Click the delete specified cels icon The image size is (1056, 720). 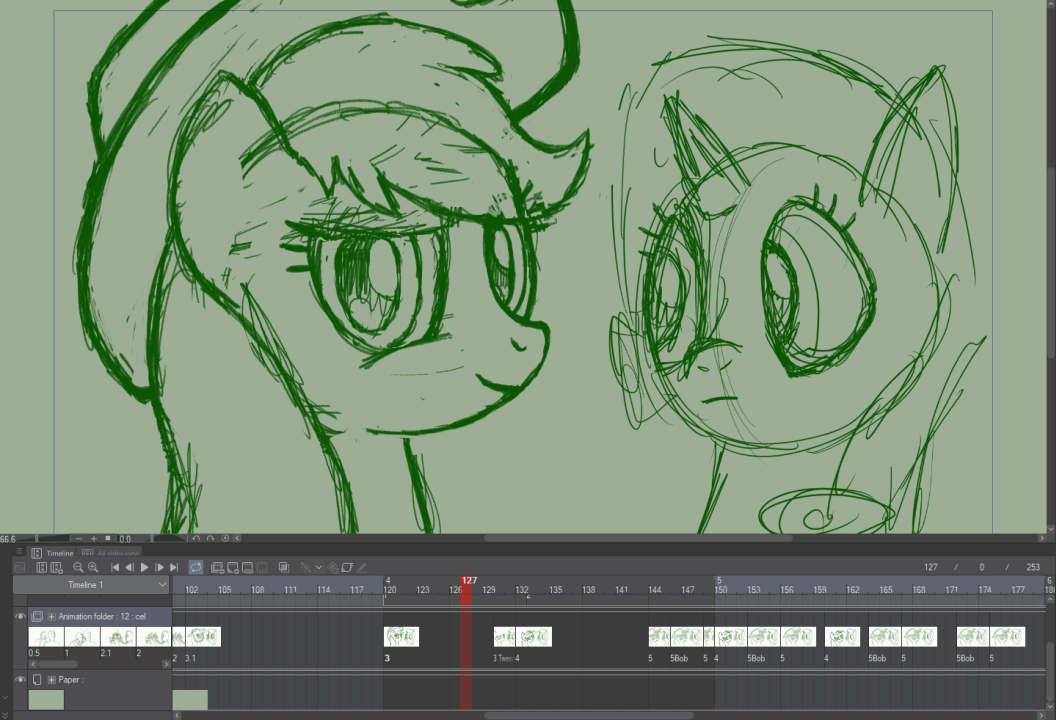(263, 568)
